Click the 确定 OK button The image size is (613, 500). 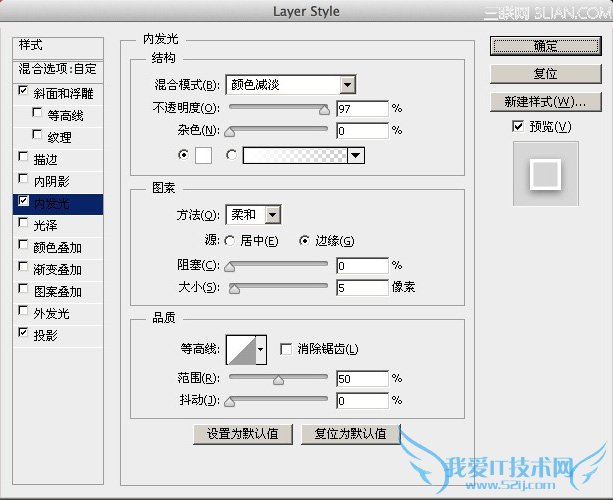[x=545, y=46]
